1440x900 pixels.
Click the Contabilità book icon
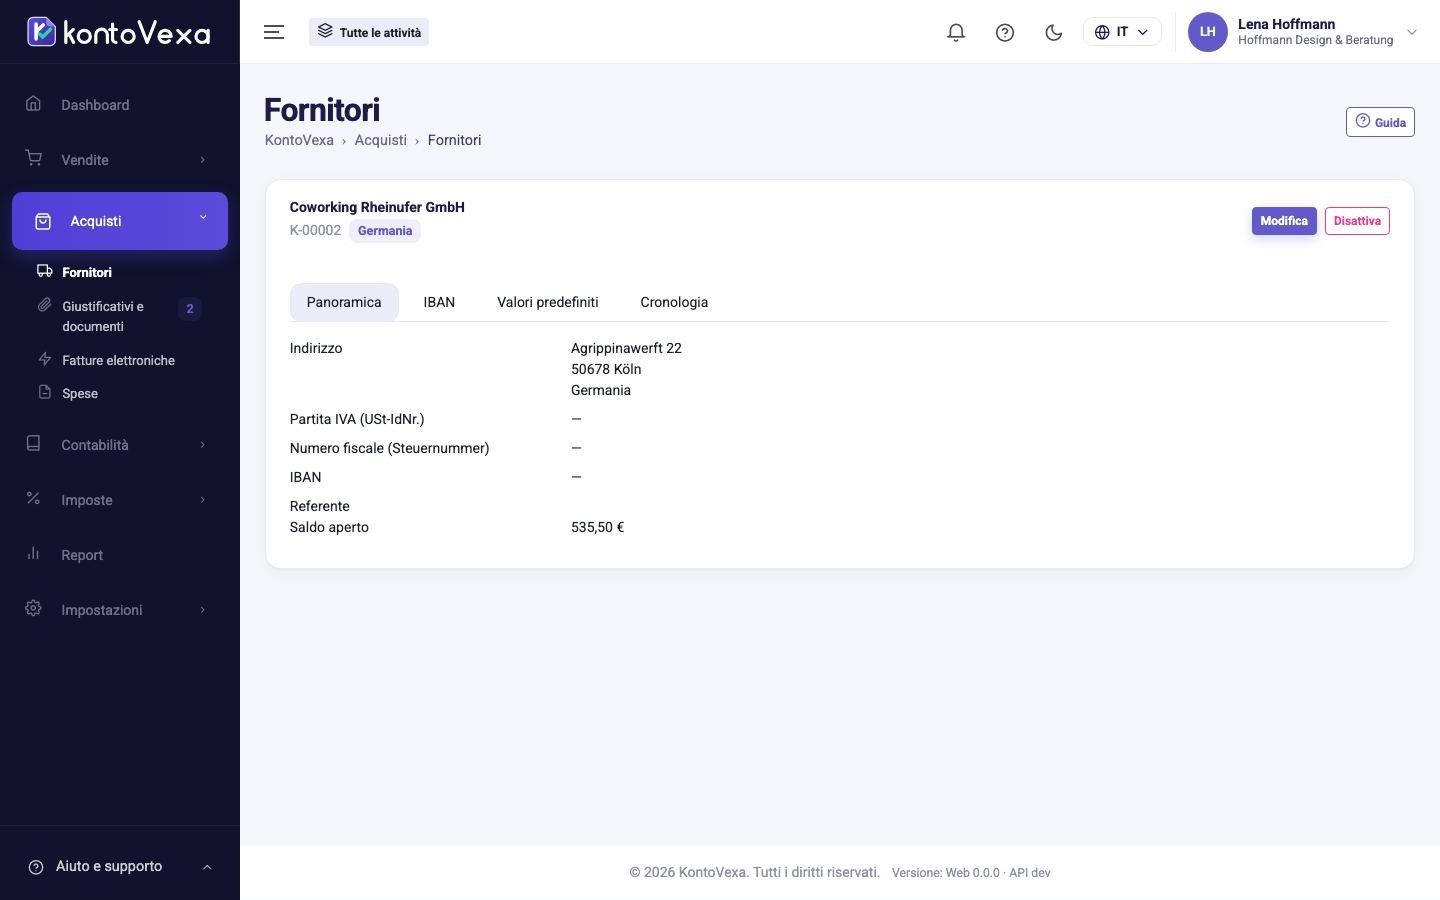33,444
